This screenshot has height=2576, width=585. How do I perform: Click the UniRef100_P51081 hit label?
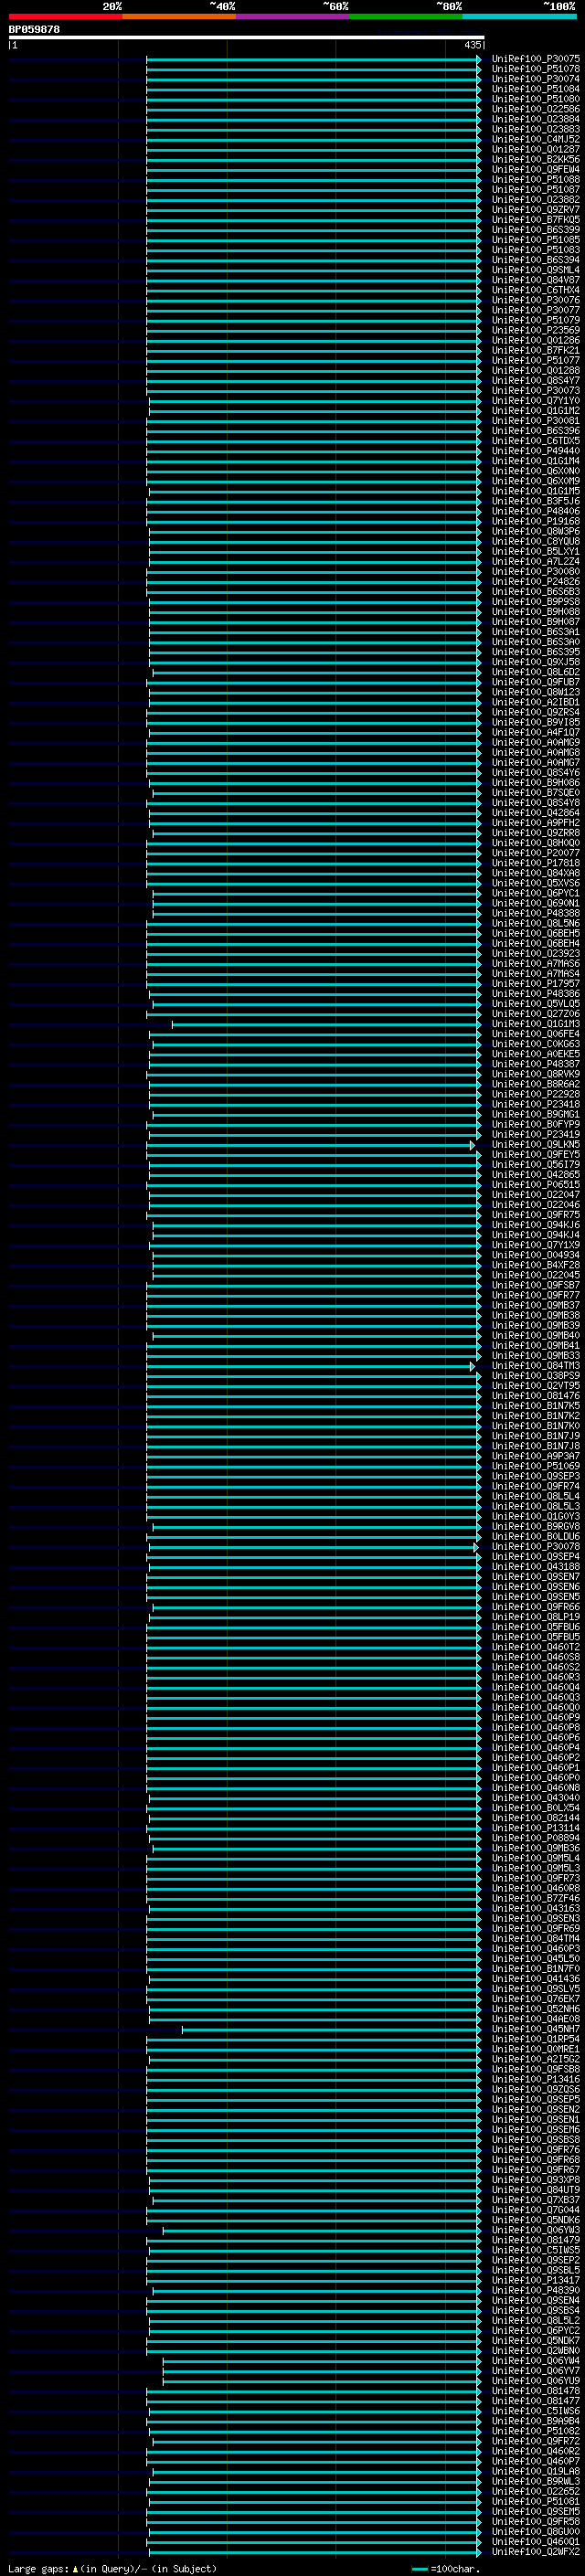pyautogui.click(x=536, y=2501)
